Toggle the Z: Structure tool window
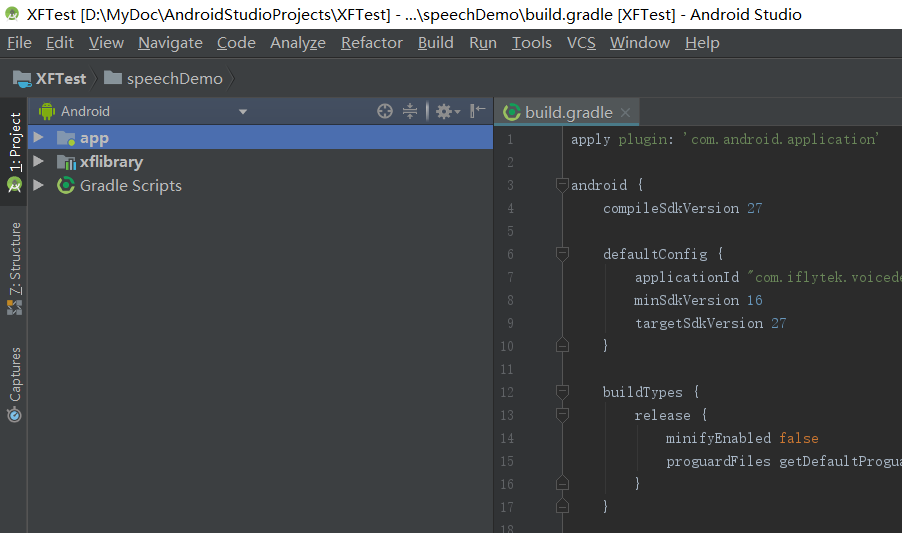902x533 pixels. click(14, 269)
